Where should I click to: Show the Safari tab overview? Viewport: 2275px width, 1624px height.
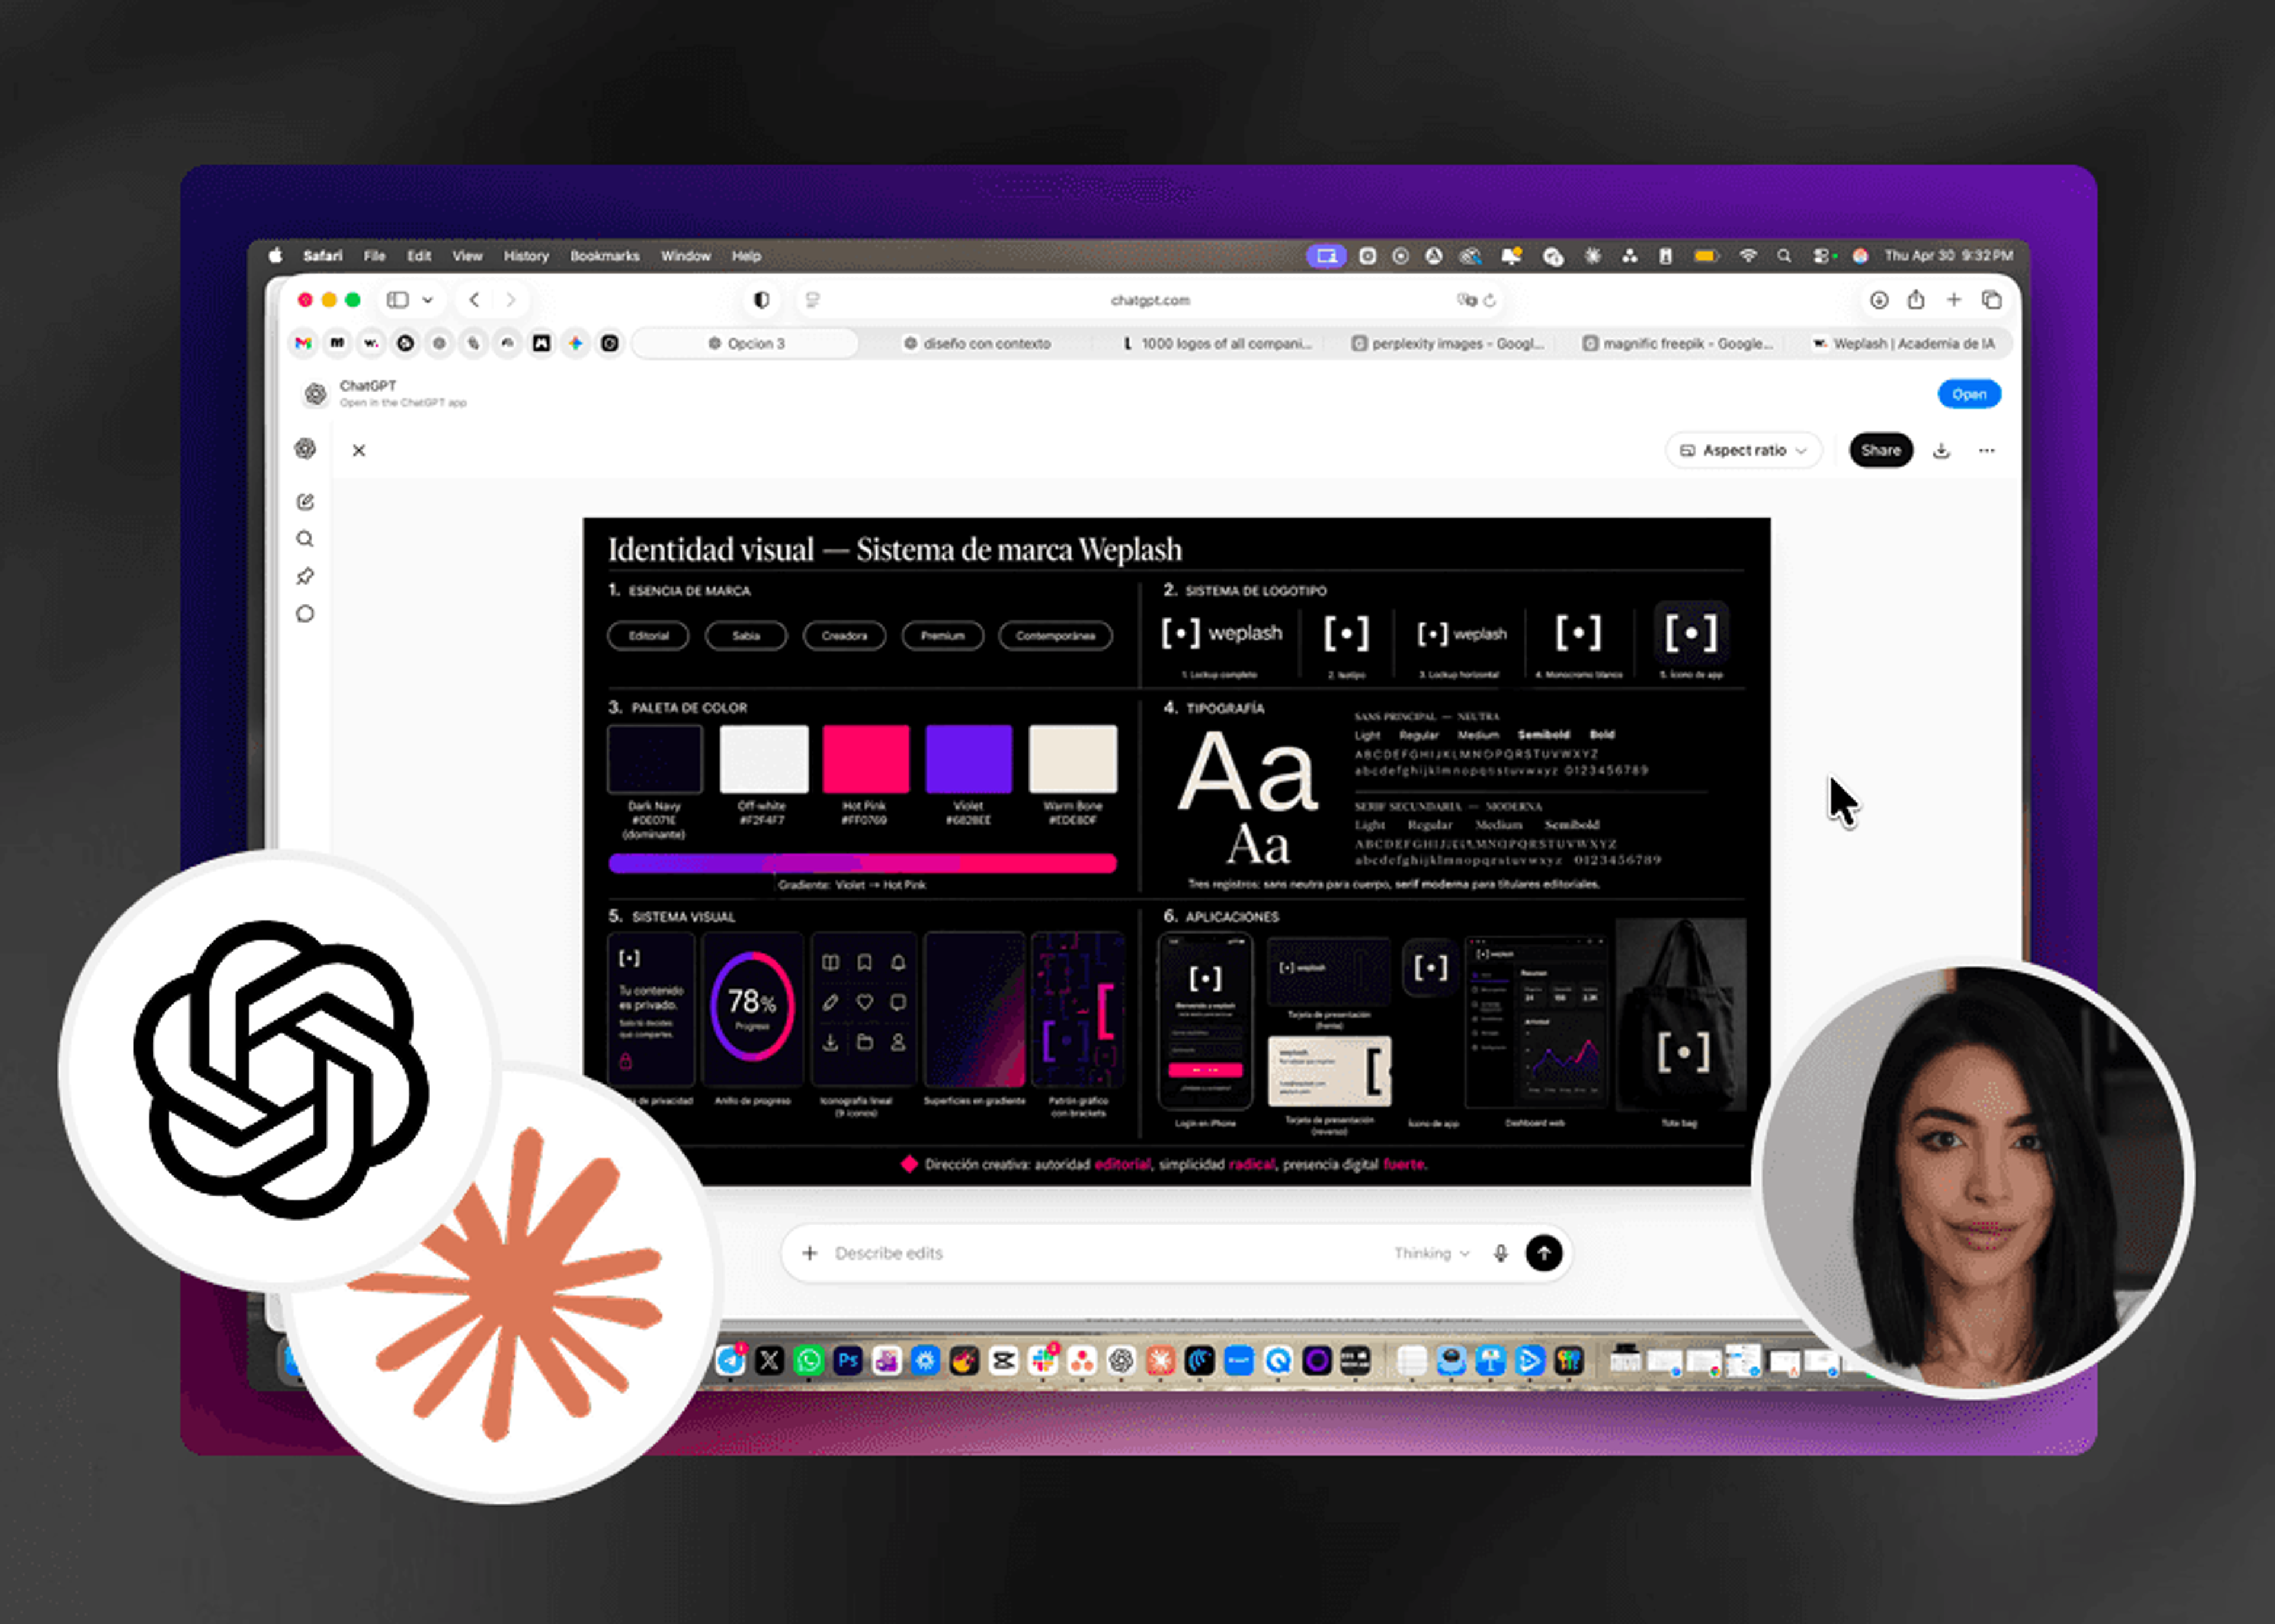coord(1992,300)
